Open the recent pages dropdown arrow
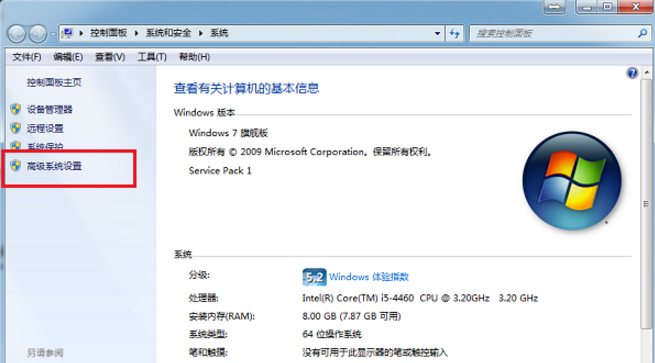This screenshot has width=655, height=363. click(x=53, y=34)
